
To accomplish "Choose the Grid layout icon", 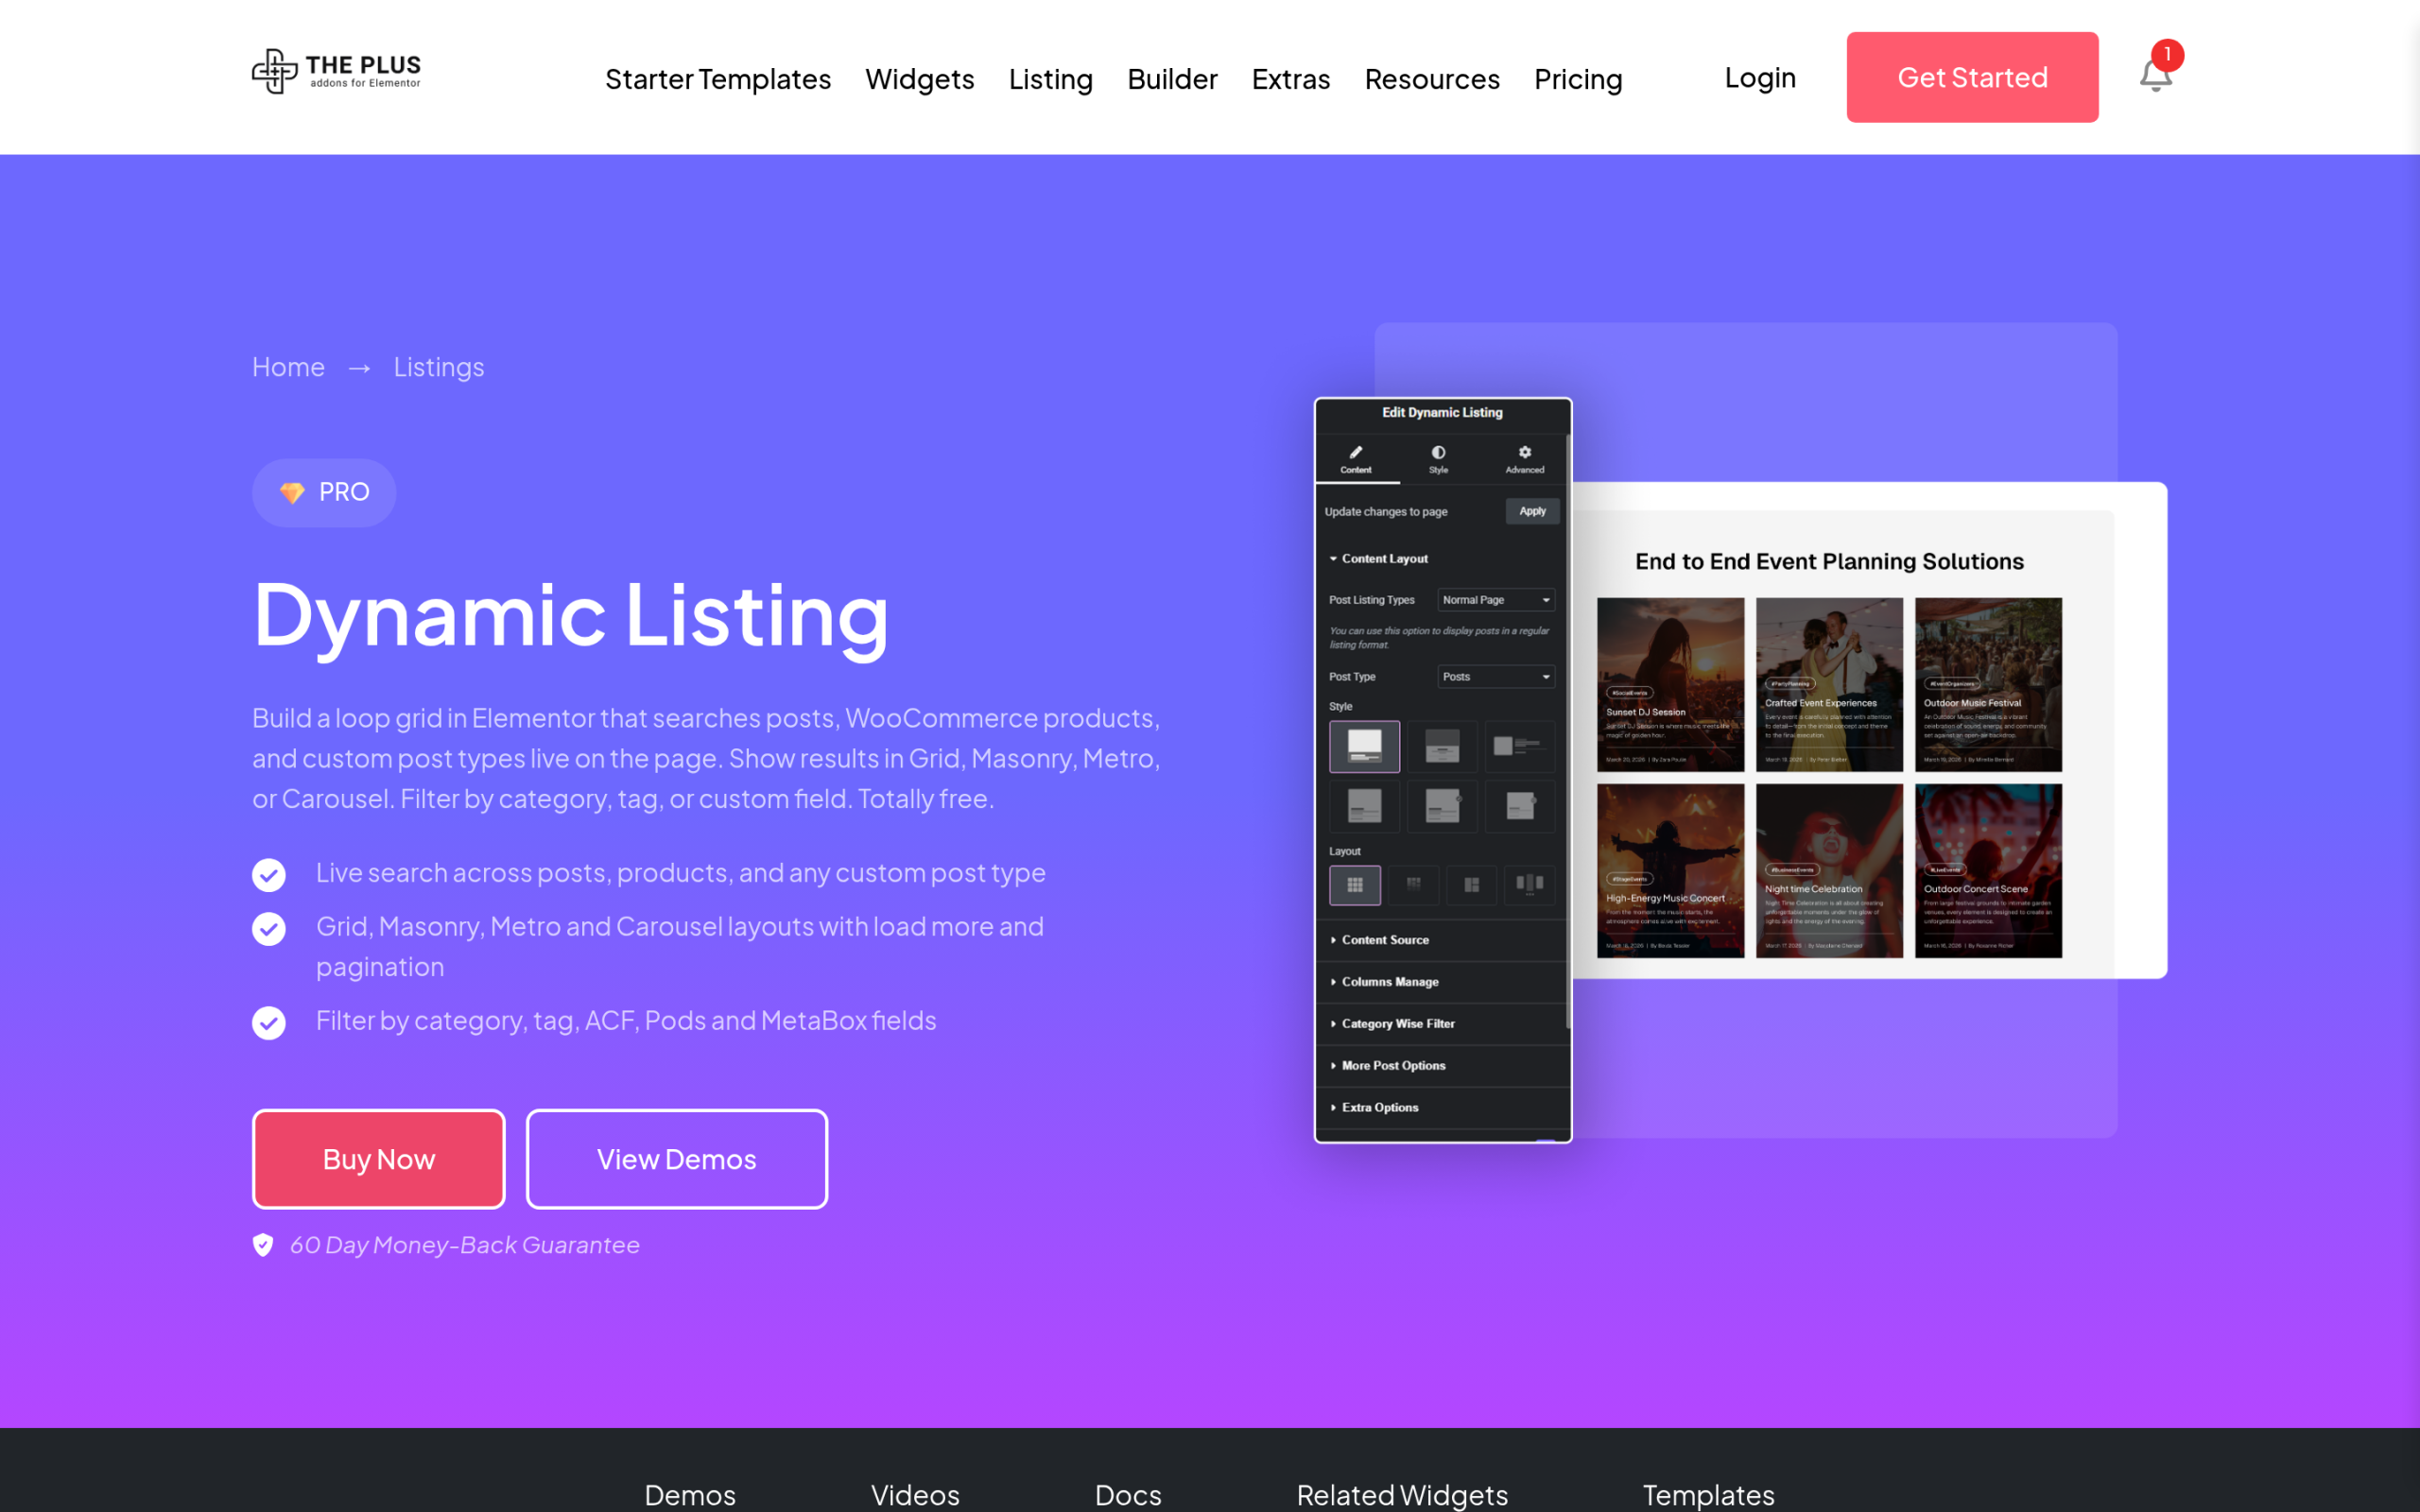I will pos(1355,885).
